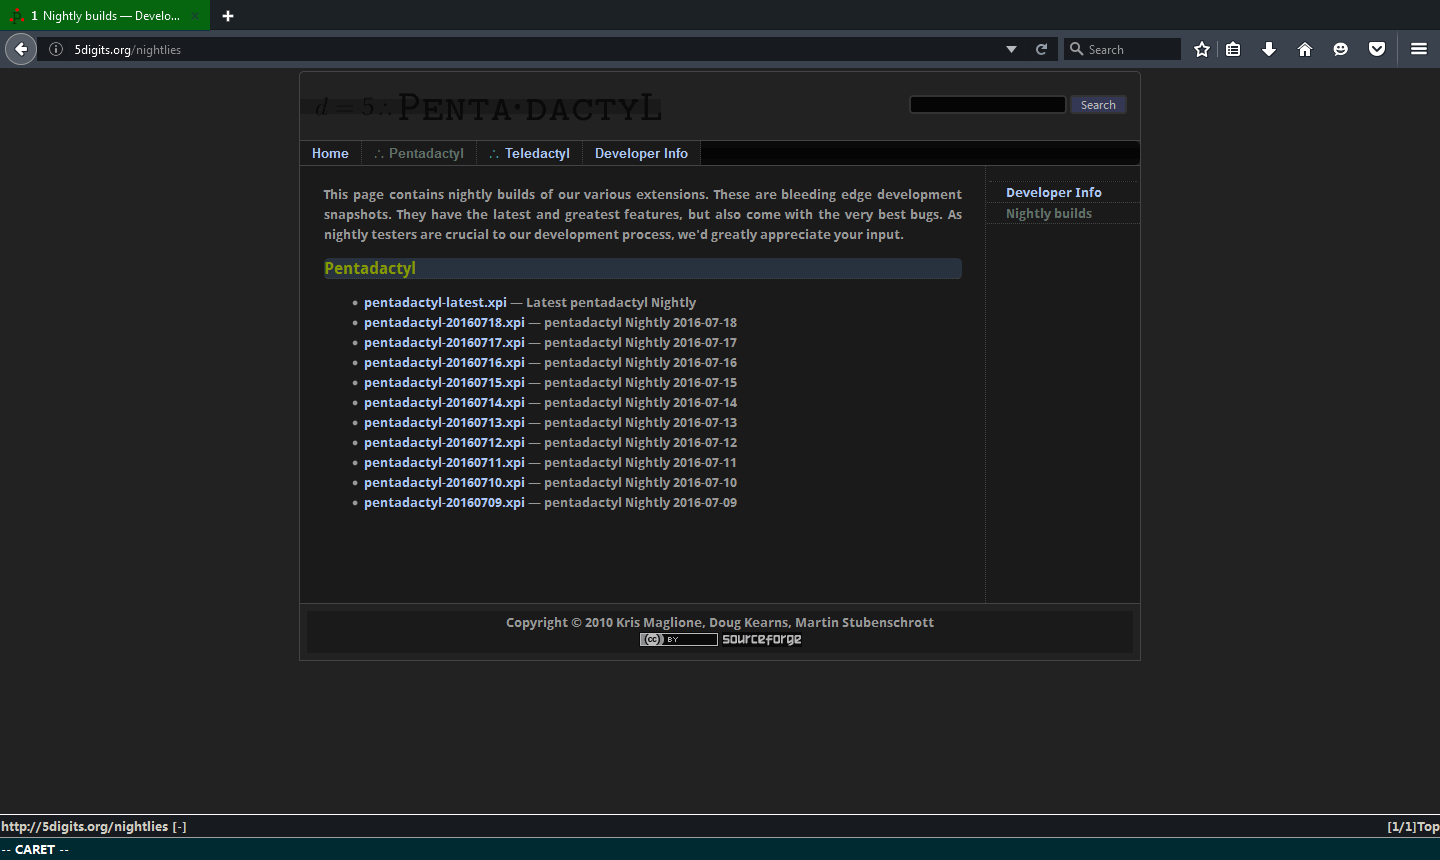Go to browser home page icon
The width and height of the screenshot is (1440, 860).
pos(1305,49)
